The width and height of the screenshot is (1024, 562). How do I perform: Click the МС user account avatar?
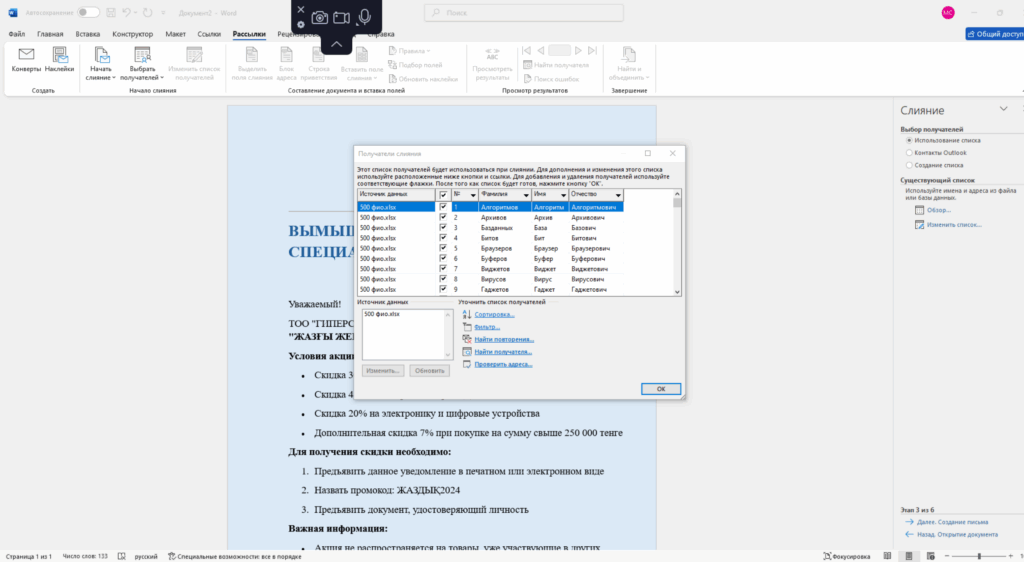tap(948, 12)
